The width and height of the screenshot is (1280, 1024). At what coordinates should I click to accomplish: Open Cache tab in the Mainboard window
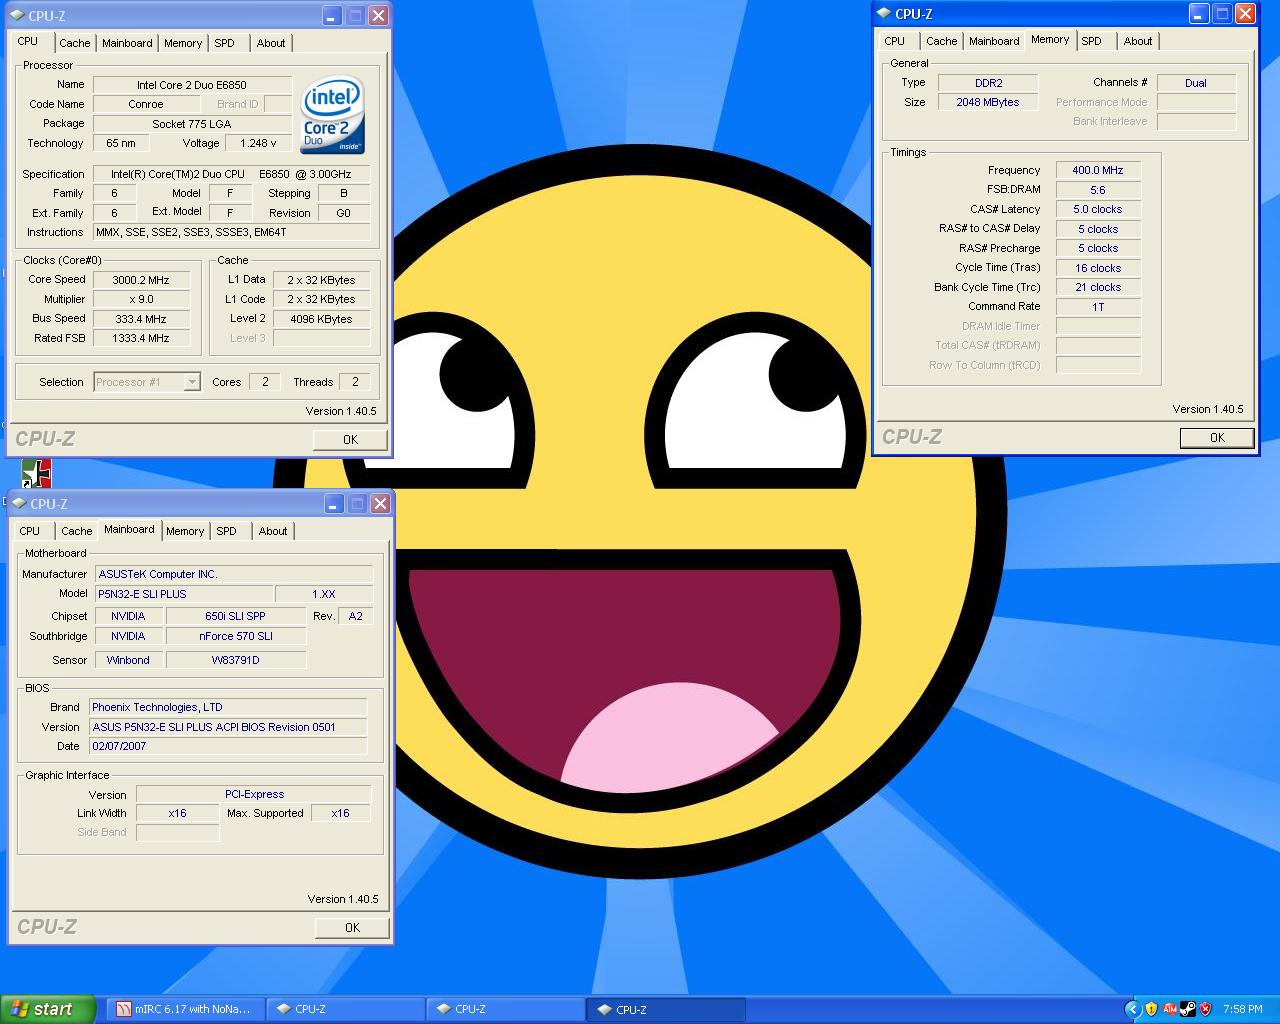pyautogui.click(x=76, y=531)
